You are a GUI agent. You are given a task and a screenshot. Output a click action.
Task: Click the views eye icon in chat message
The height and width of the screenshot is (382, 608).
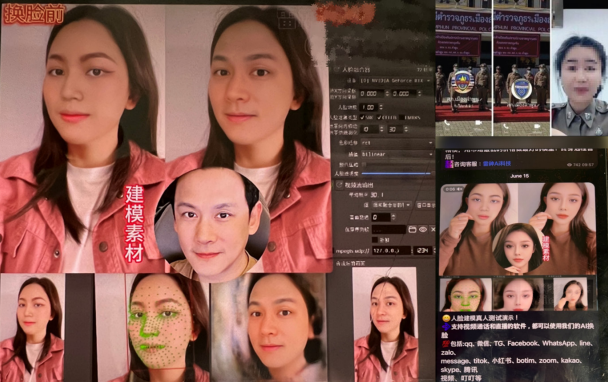[x=569, y=165]
